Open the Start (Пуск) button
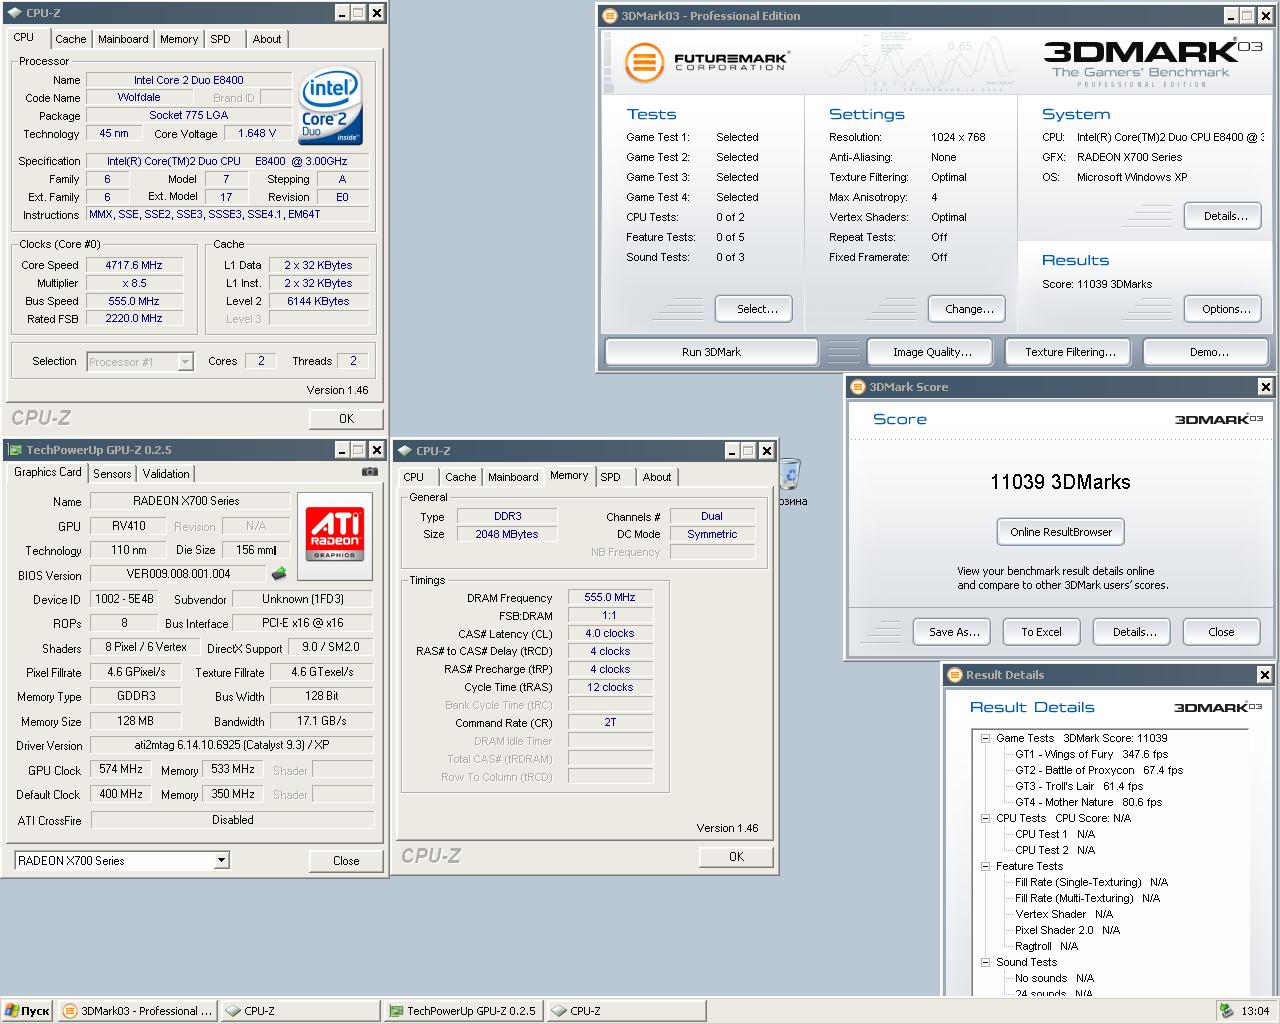1280x1024 pixels. pos(27,1011)
